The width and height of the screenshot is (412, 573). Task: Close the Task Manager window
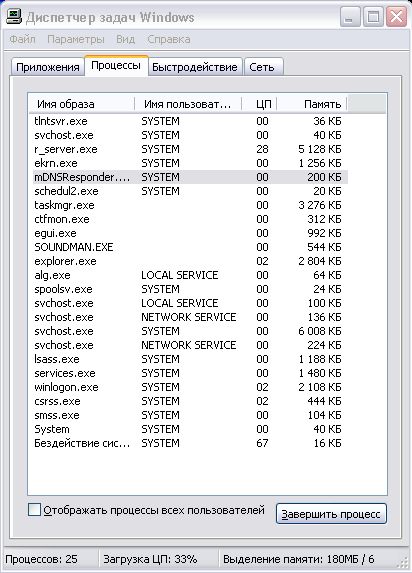tap(397, 17)
